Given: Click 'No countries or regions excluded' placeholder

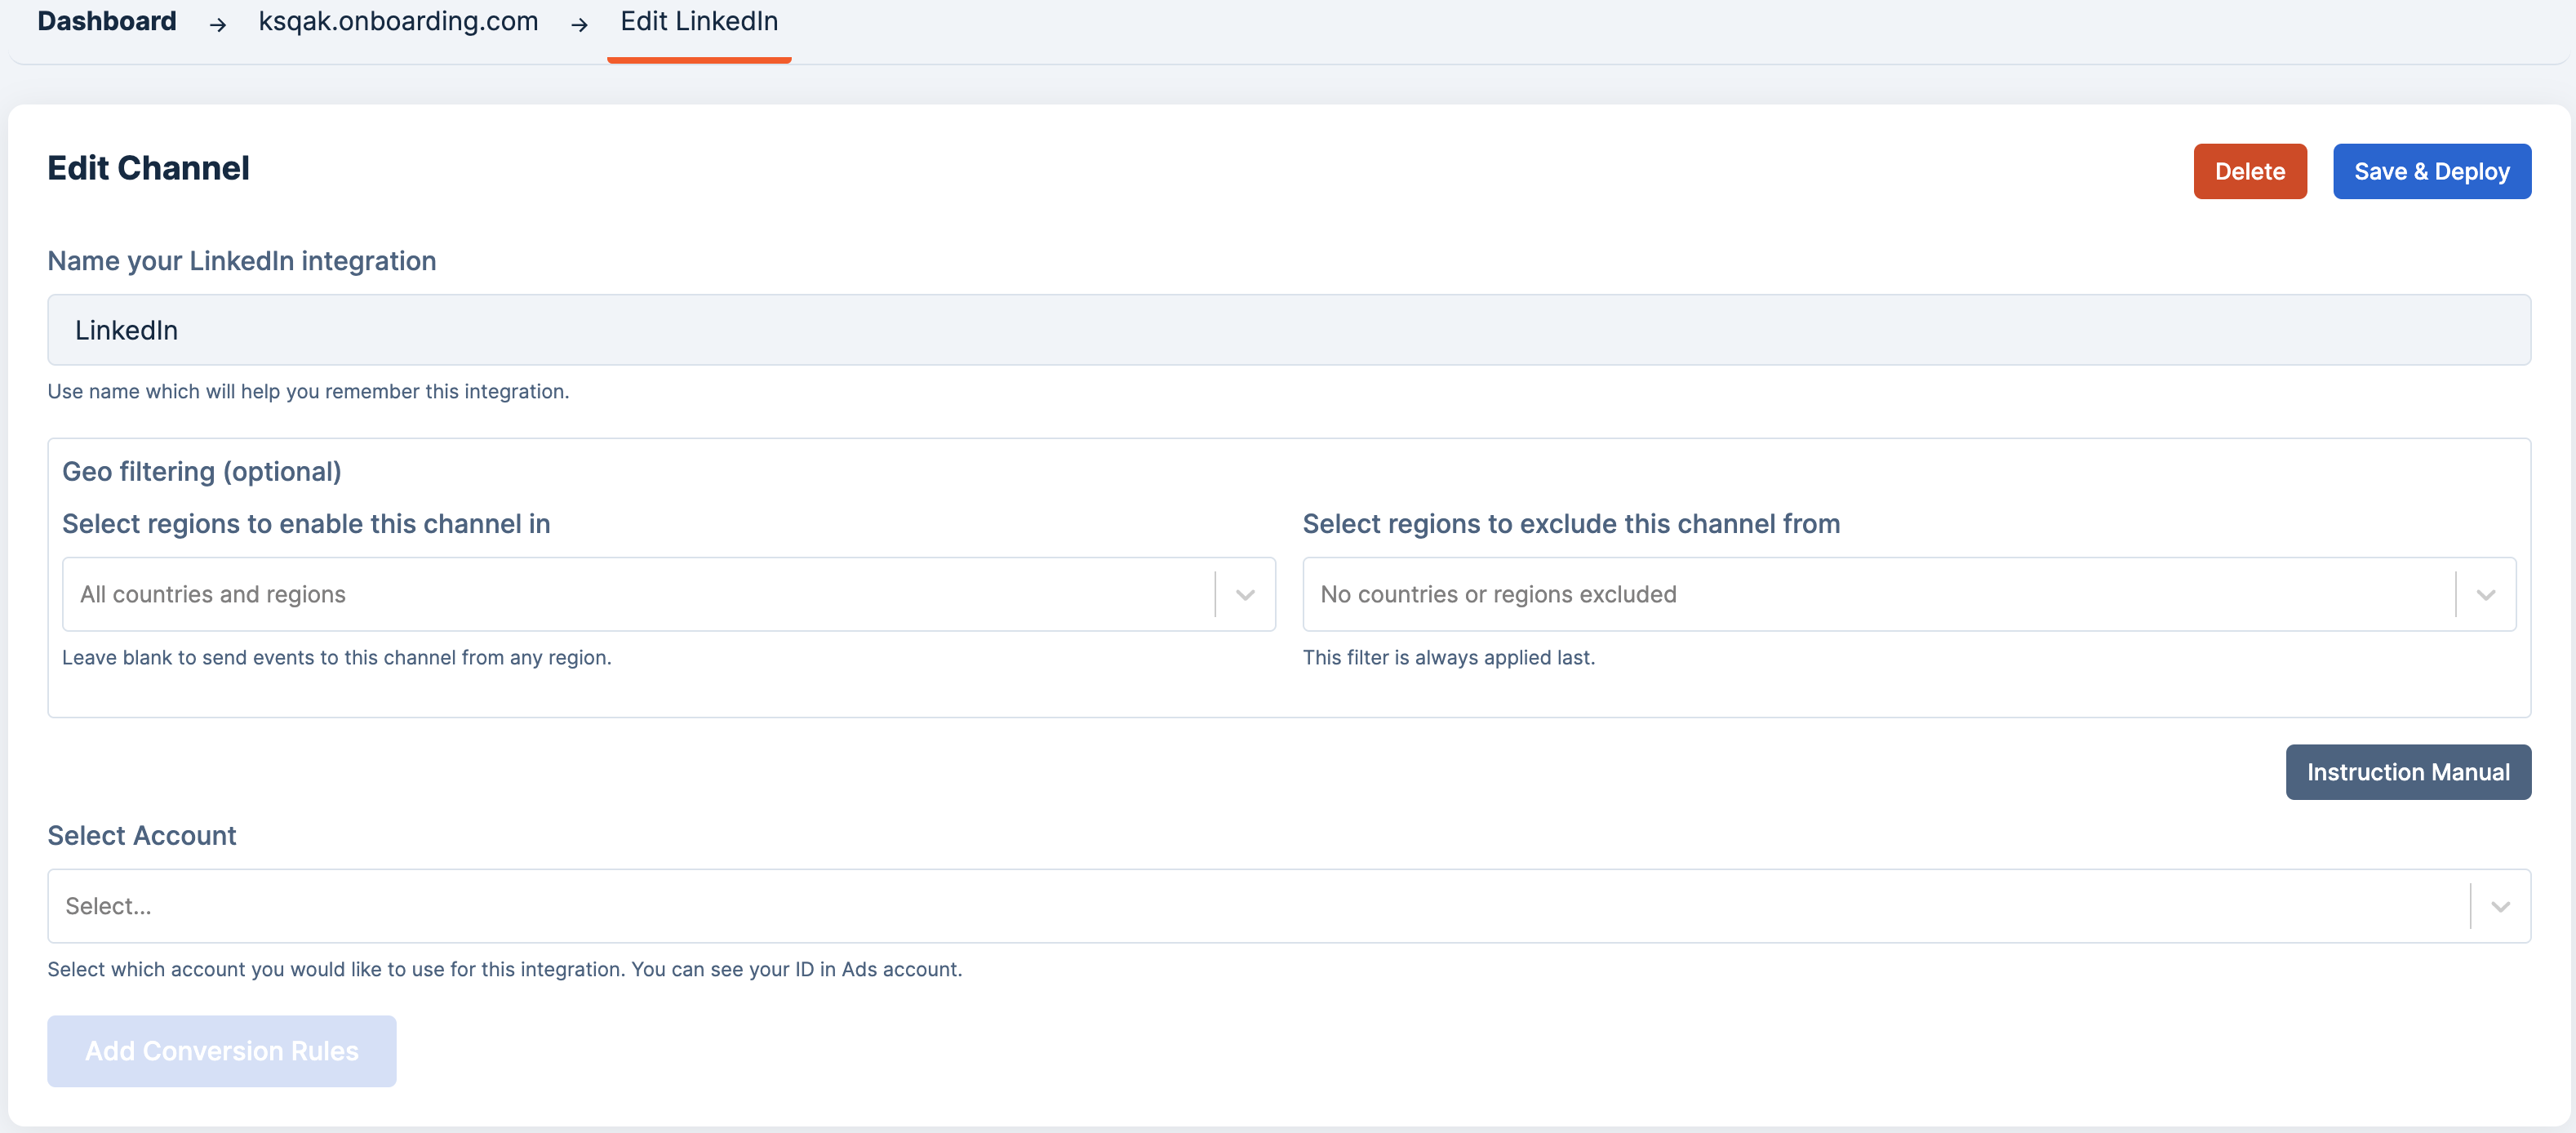Looking at the screenshot, I should (x=1498, y=594).
